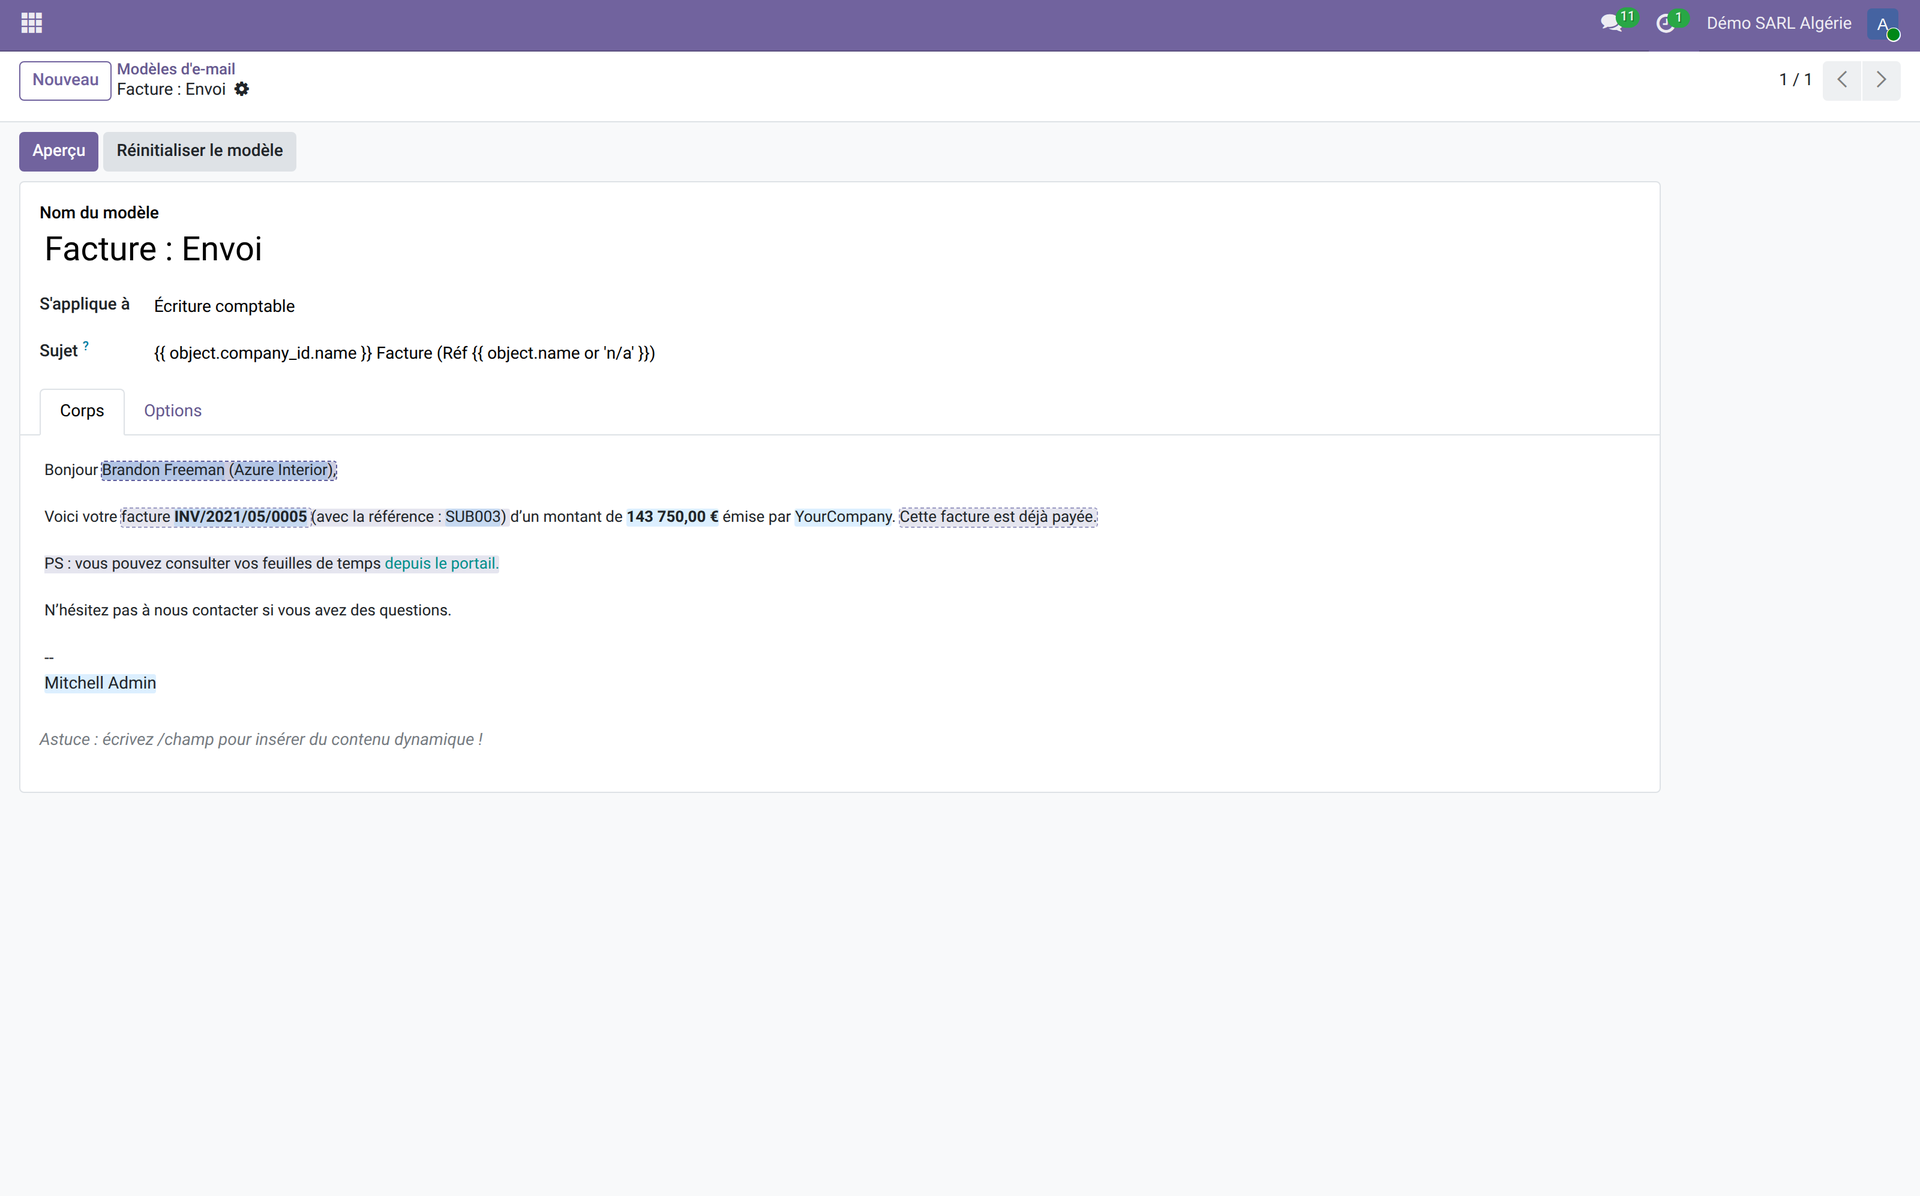Click the reference text SUB003
This screenshot has width=1920, height=1196.
click(473, 517)
